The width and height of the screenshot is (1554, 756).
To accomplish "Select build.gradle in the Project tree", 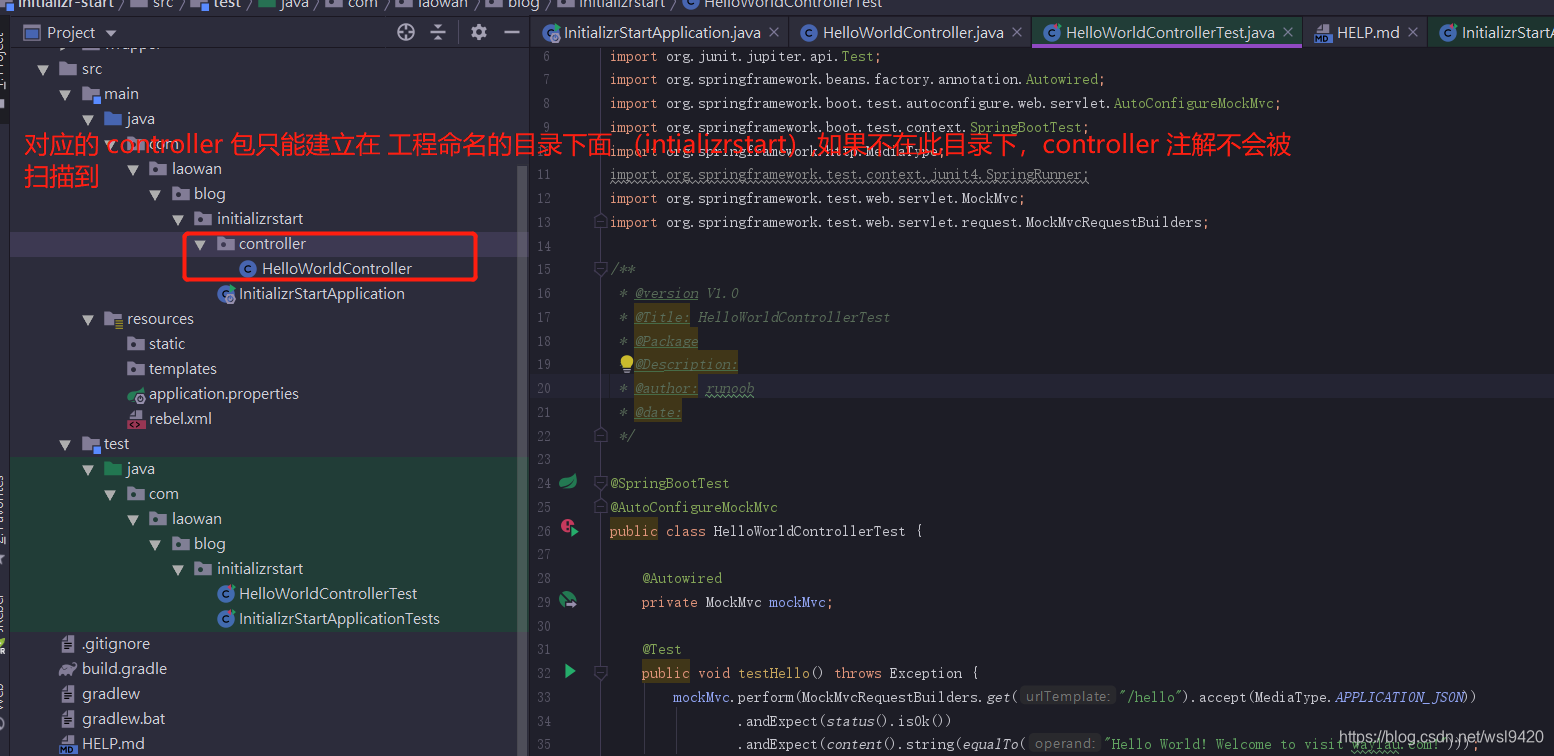I will point(124,669).
